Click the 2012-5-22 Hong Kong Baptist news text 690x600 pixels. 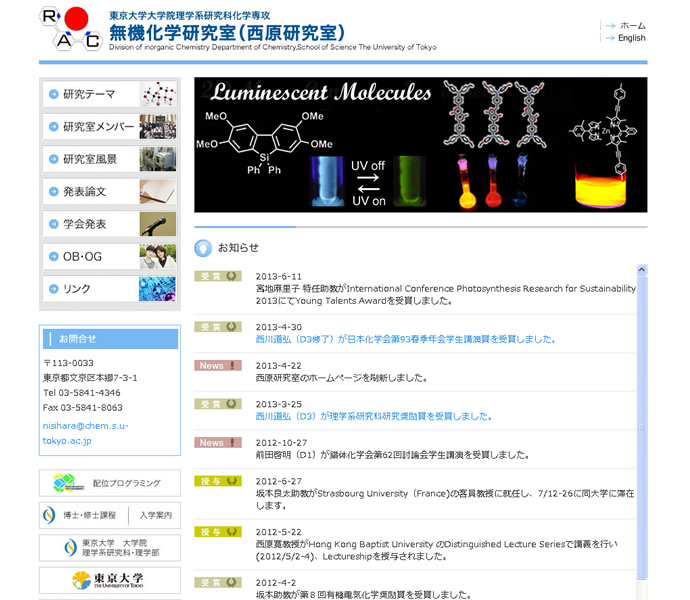coord(437,550)
